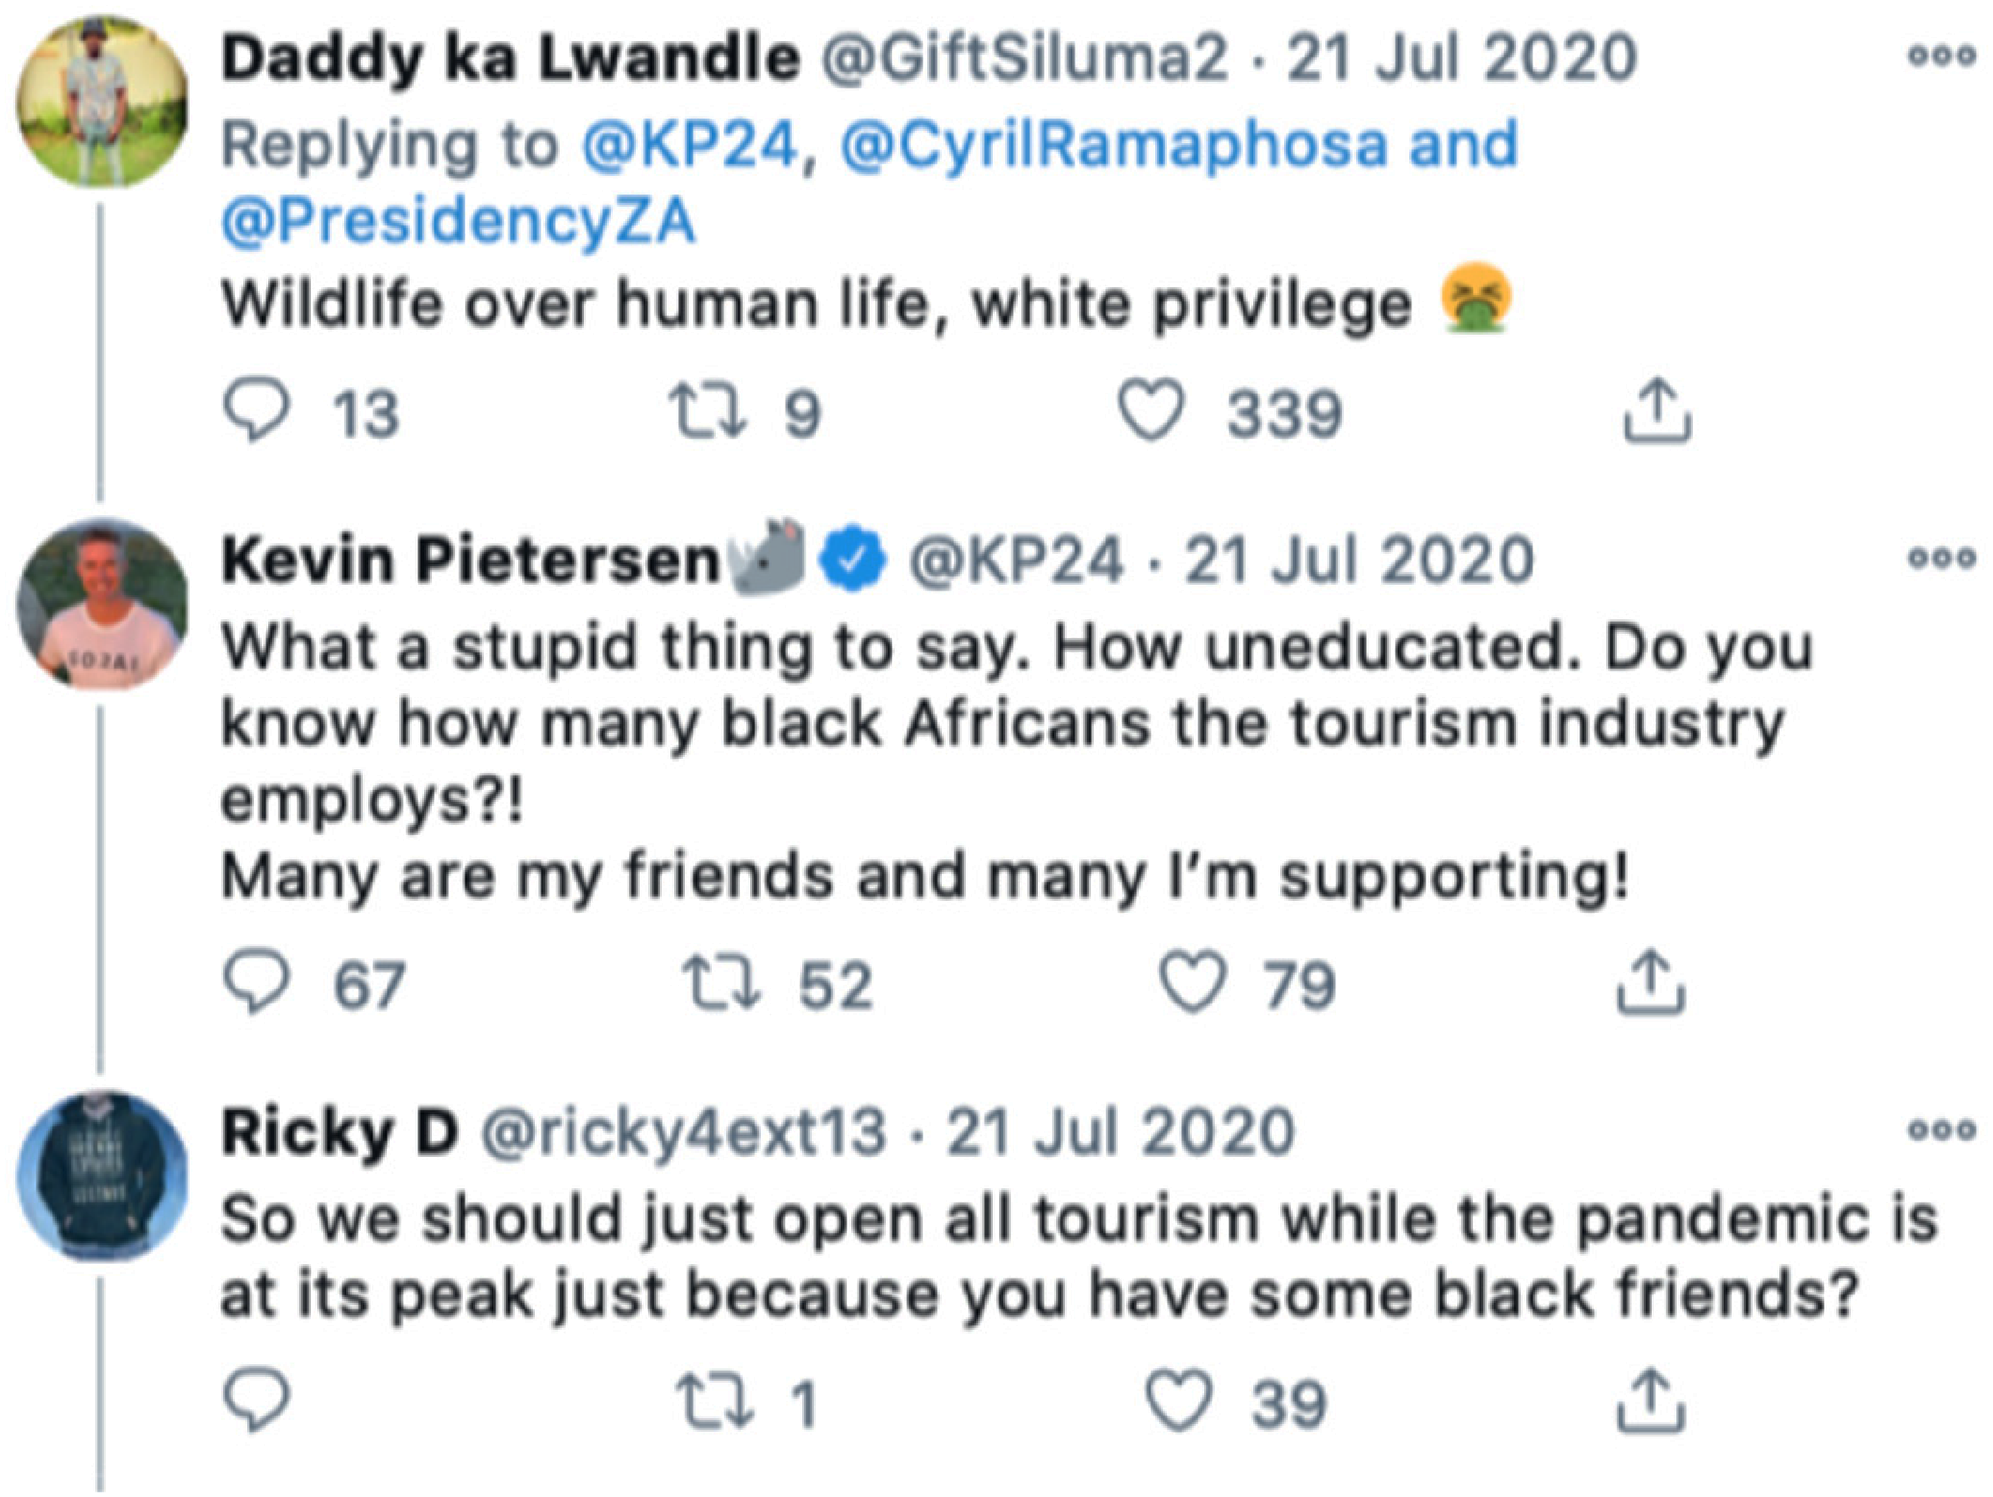Screen dimensions: 1993x1497
Task: Open Ricky D's profile avatar
Action: tap(102, 1175)
